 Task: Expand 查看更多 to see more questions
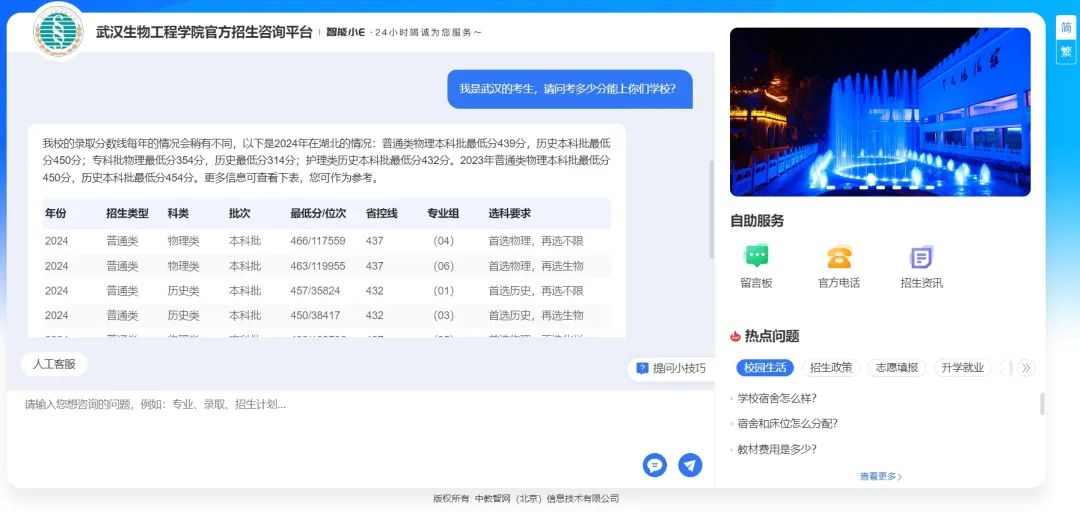pos(880,477)
